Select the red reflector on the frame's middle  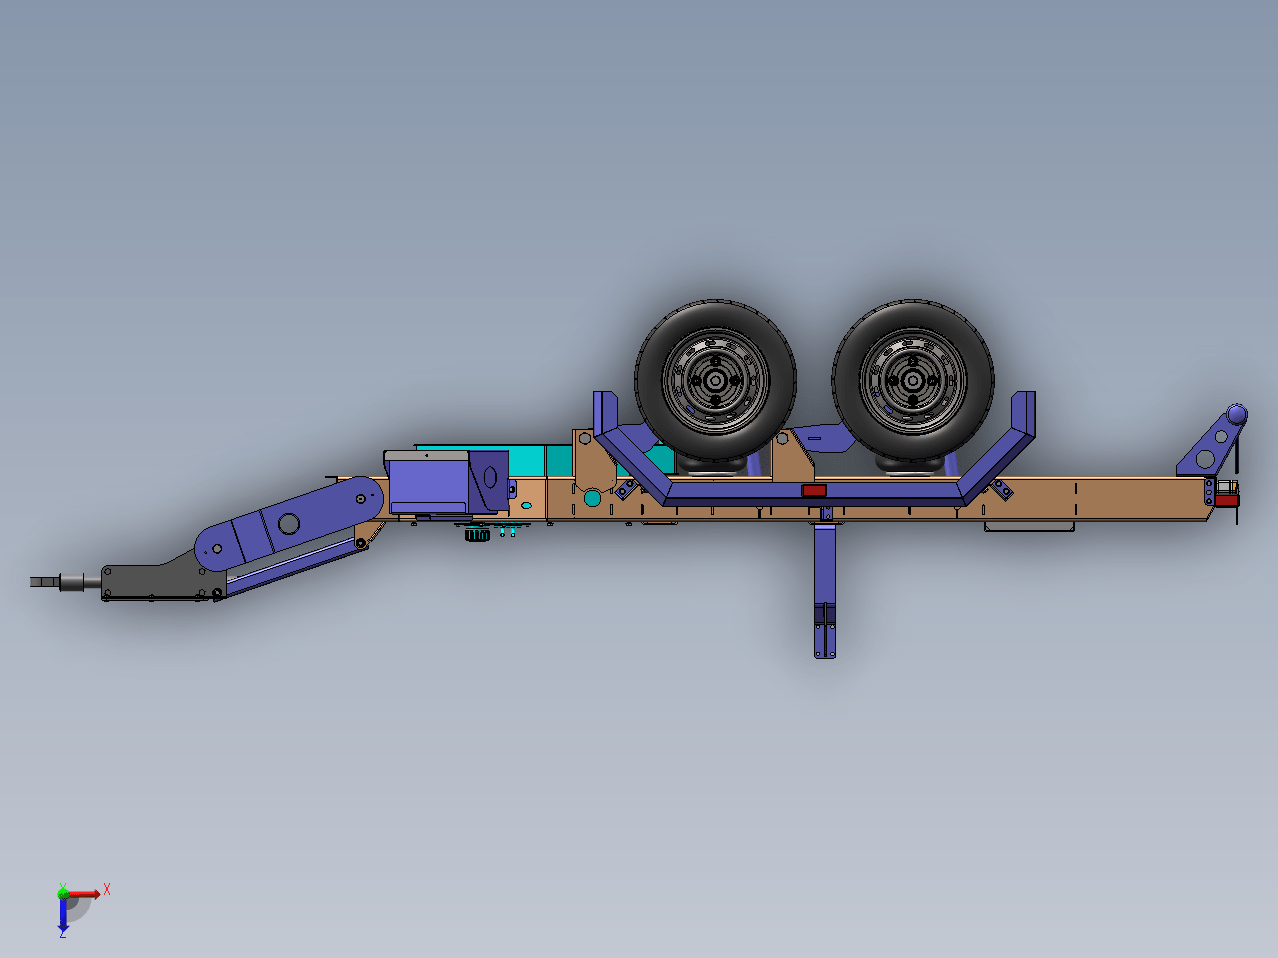814,490
